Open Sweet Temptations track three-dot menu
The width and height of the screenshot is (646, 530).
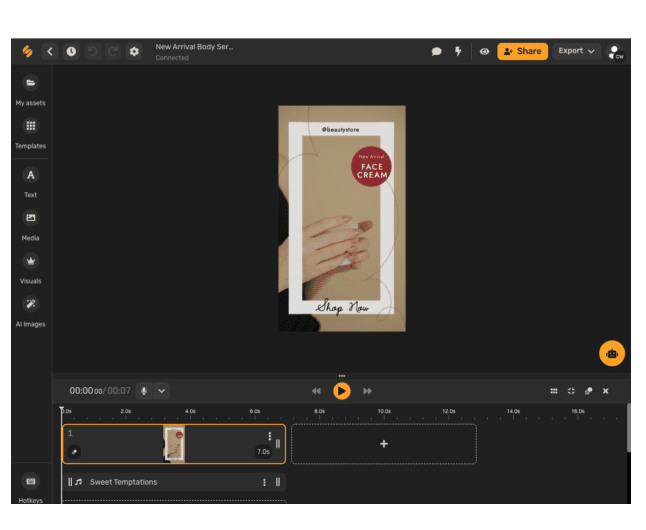click(264, 482)
